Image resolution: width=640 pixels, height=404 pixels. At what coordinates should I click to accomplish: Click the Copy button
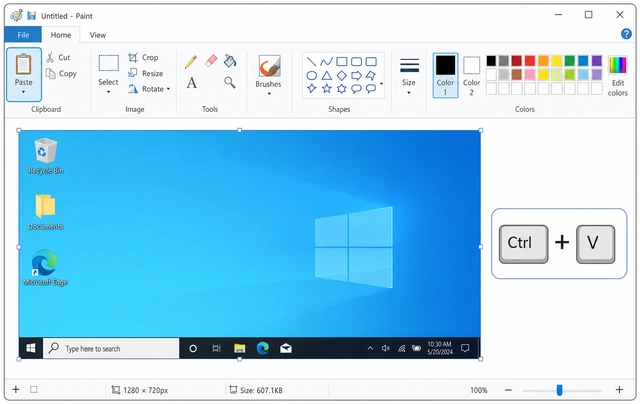pyautogui.click(x=61, y=73)
